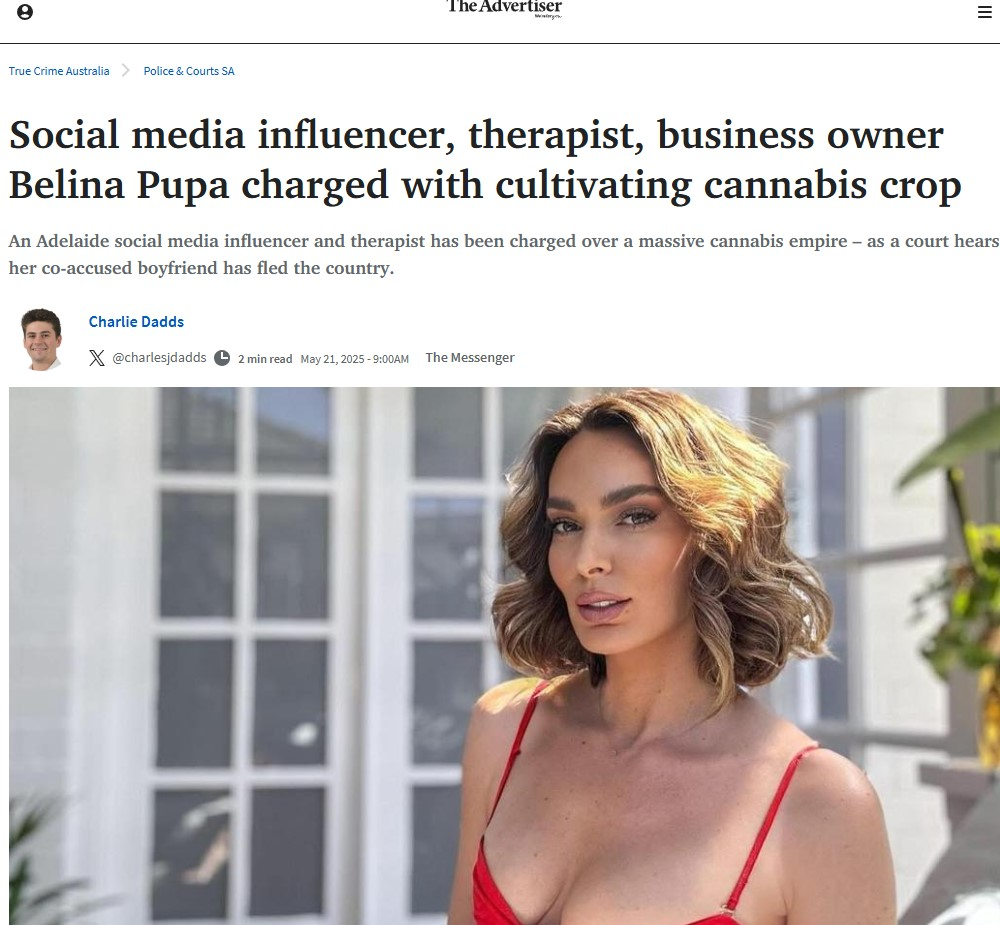1000x925 pixels.
Task: Click the breadcrumb chevron arrow separator
Action: click(126, 70)
